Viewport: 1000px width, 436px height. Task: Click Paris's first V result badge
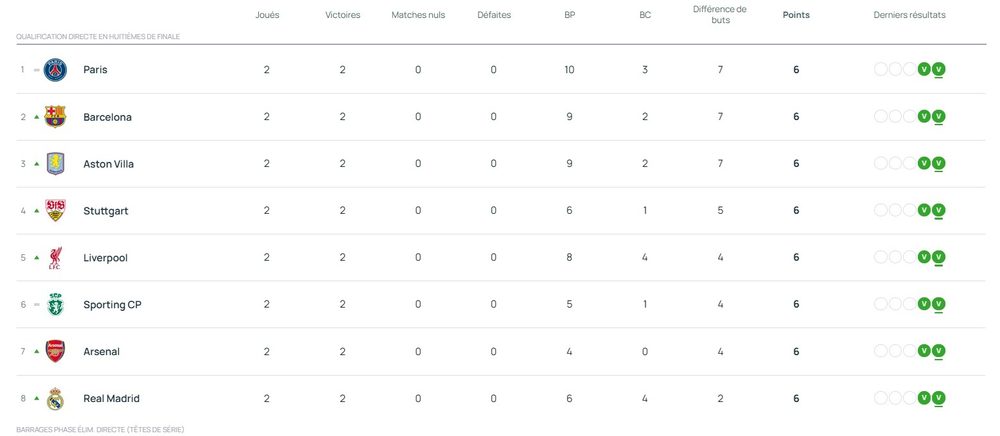[x=923, y=69]
